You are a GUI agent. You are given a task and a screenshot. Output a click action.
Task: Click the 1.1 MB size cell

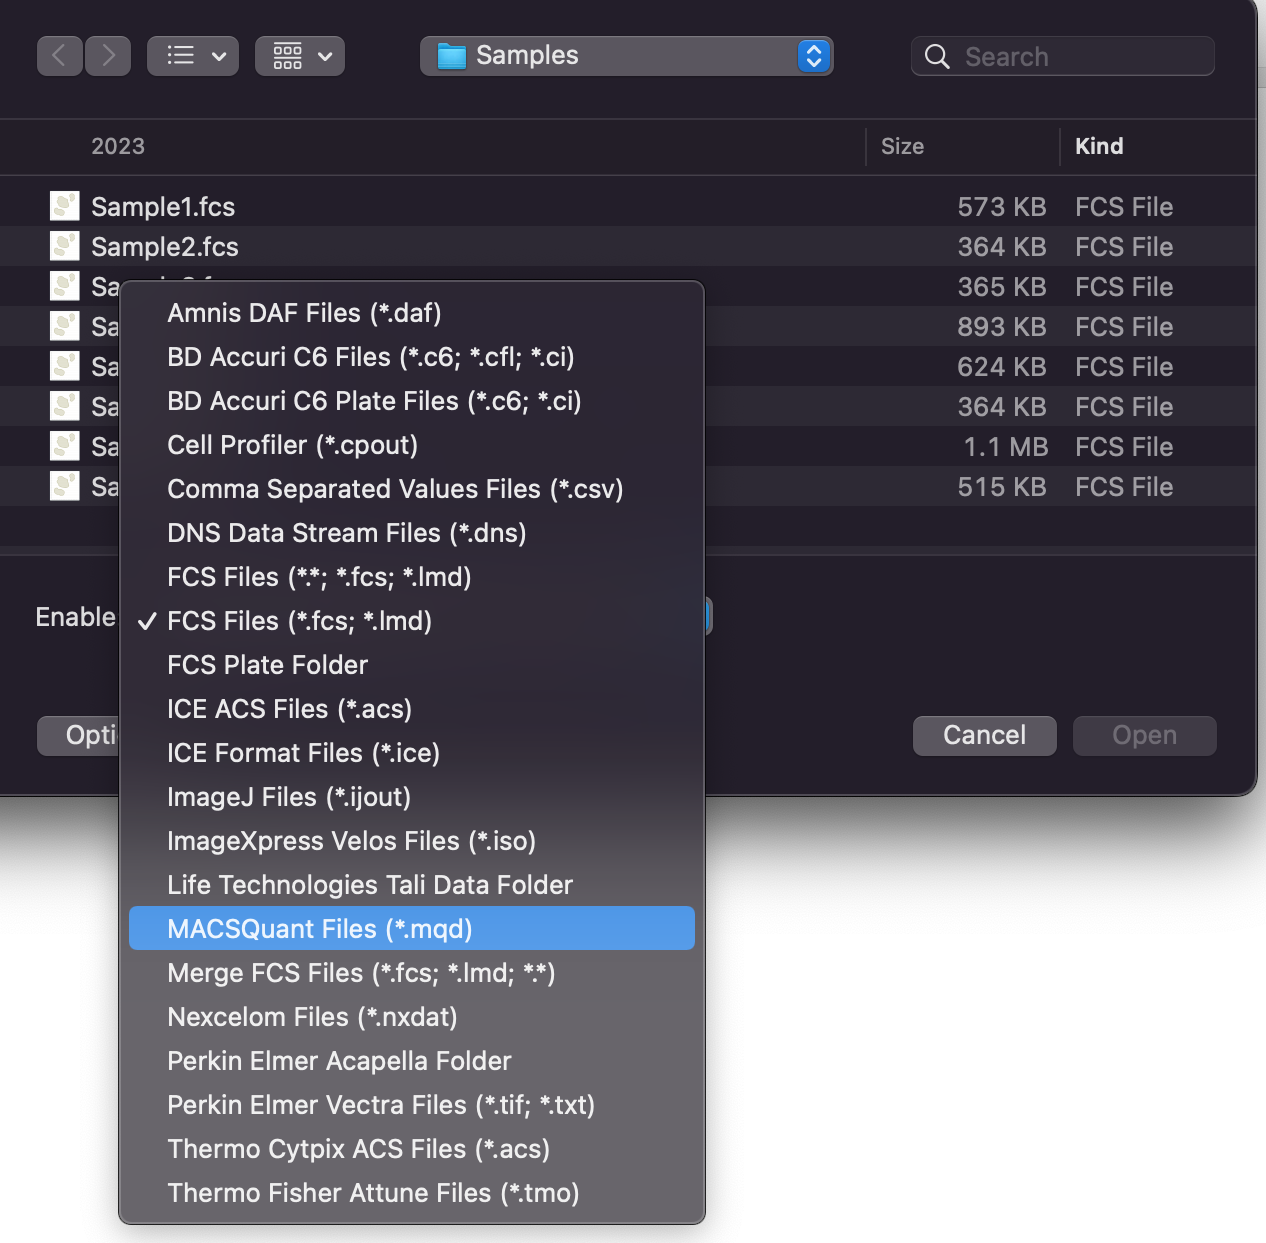[x=1005, y=447]
